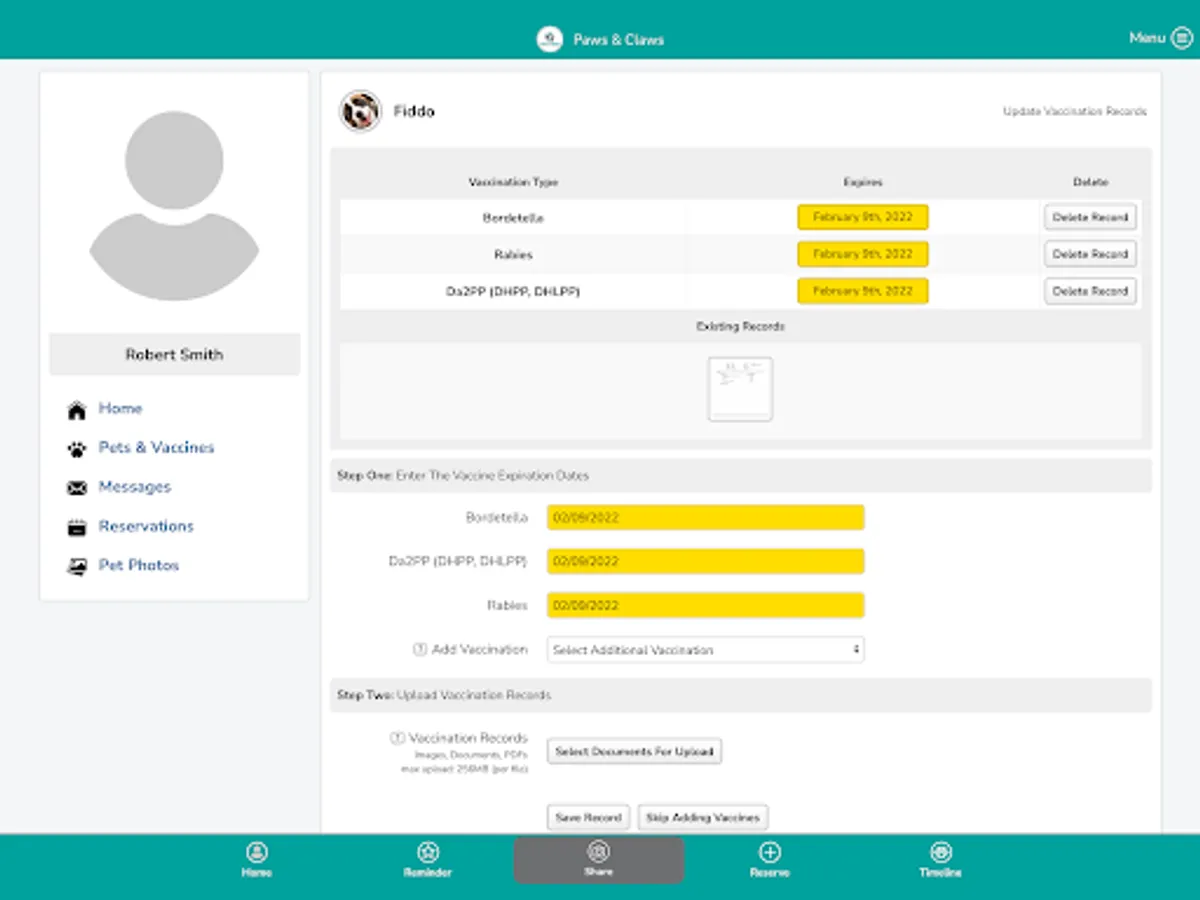Click the Da2PP expiration date input field
This screenshot has width=1200, height=900.
pos(706,562)
